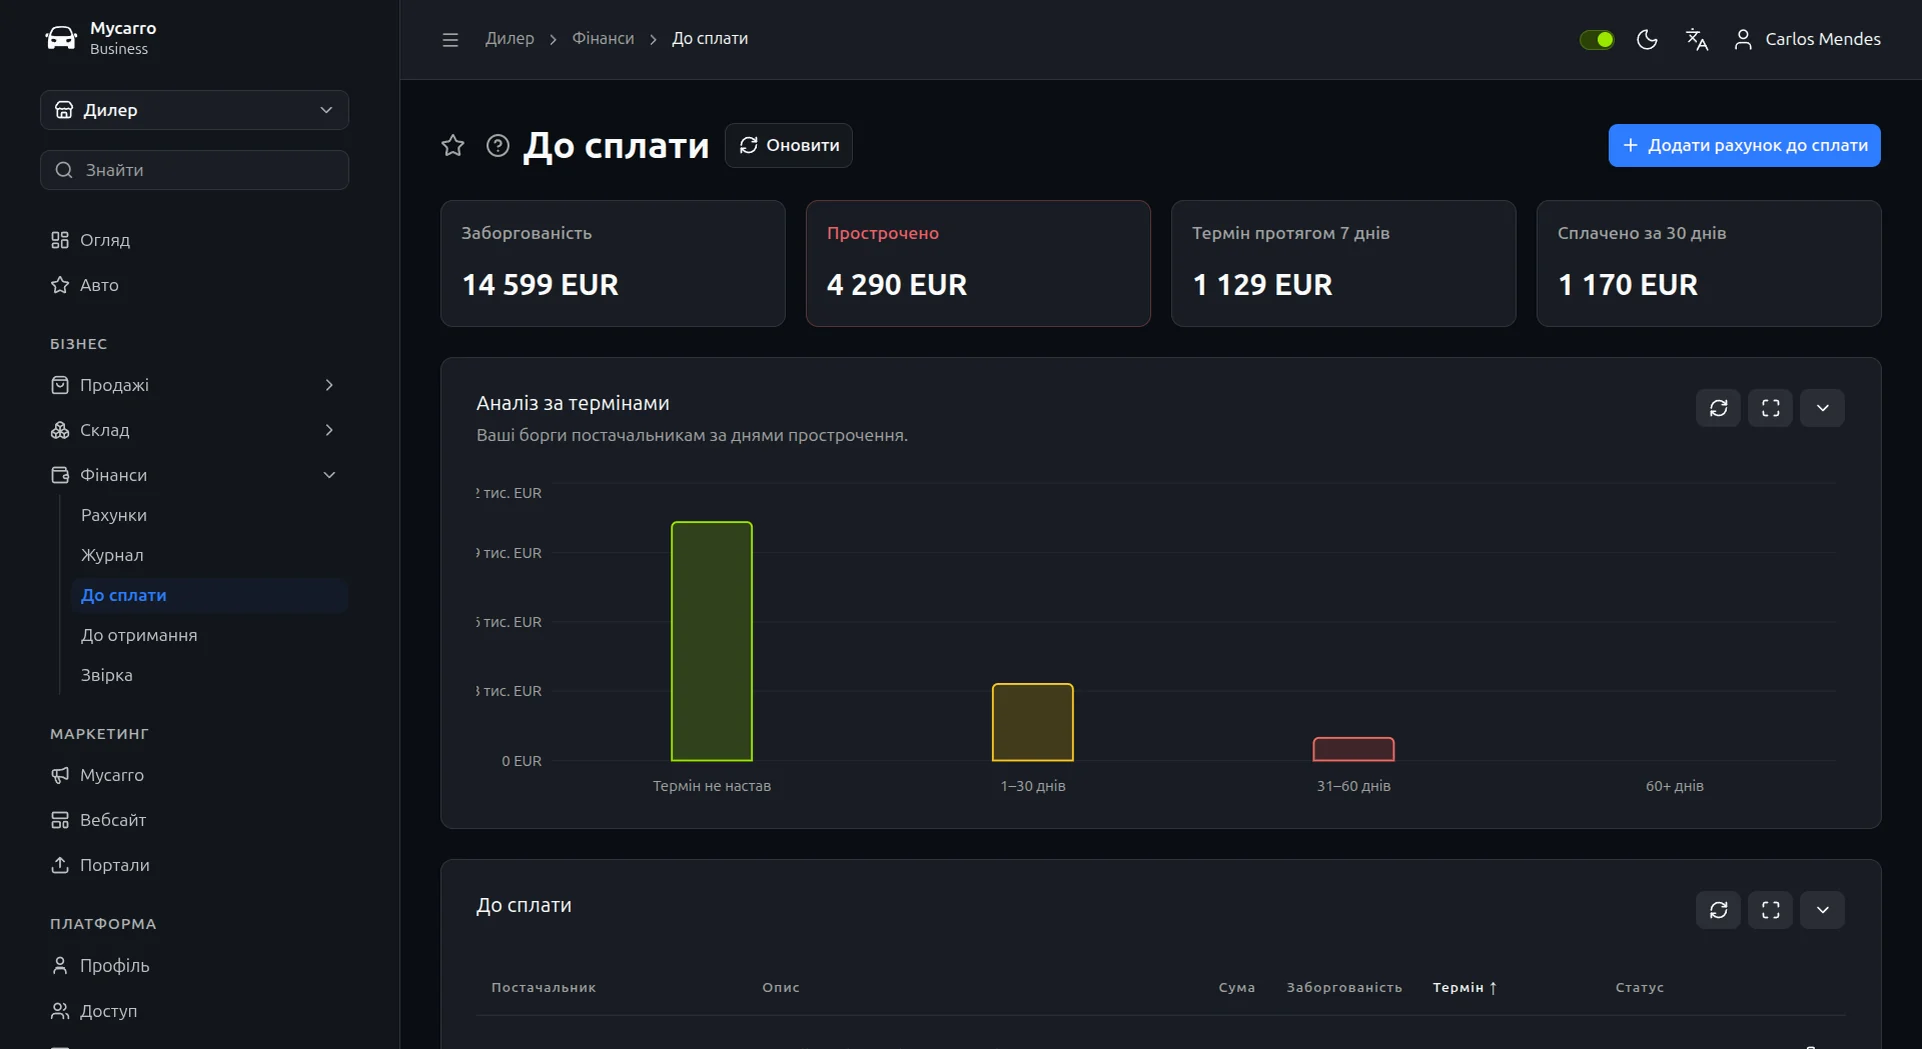Click the green Термін не настав bar

point(712,641)
